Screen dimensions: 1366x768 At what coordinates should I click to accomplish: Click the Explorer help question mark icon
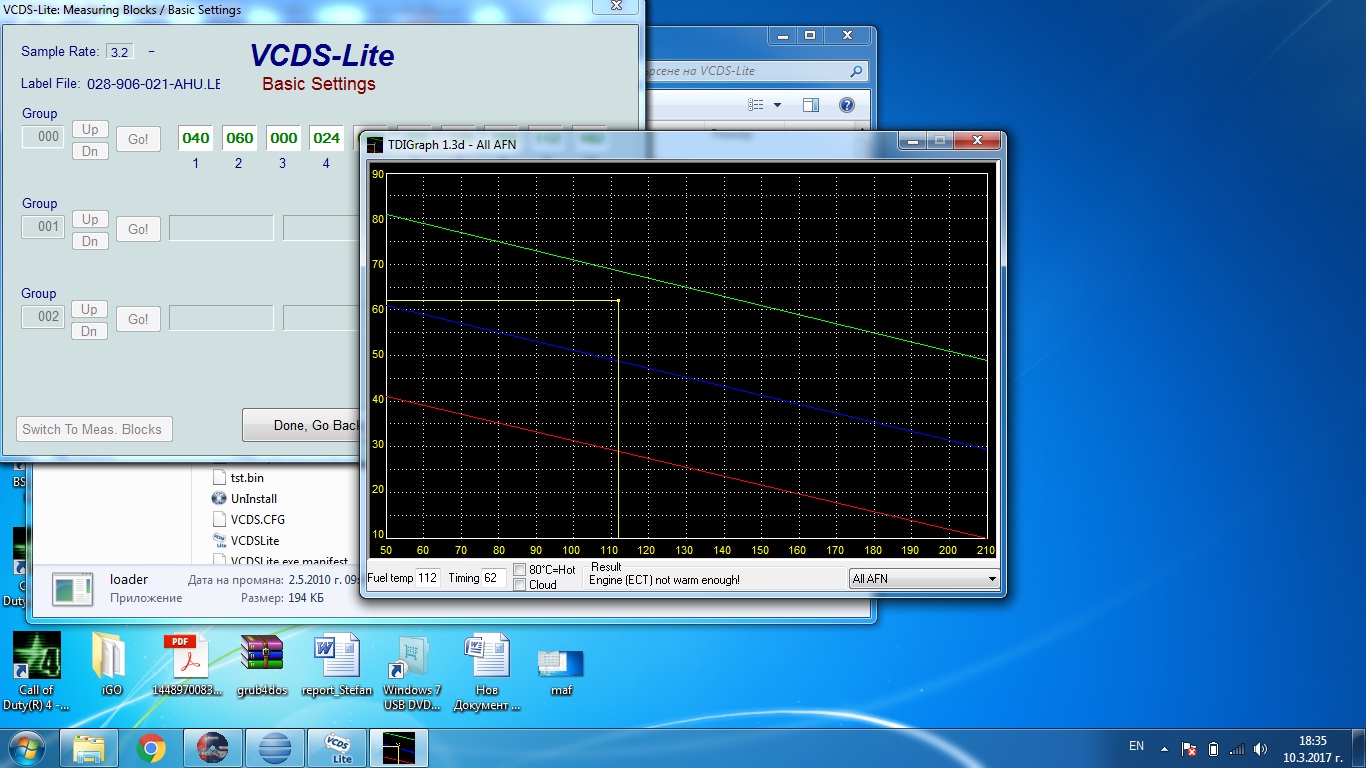click(846, 105)
